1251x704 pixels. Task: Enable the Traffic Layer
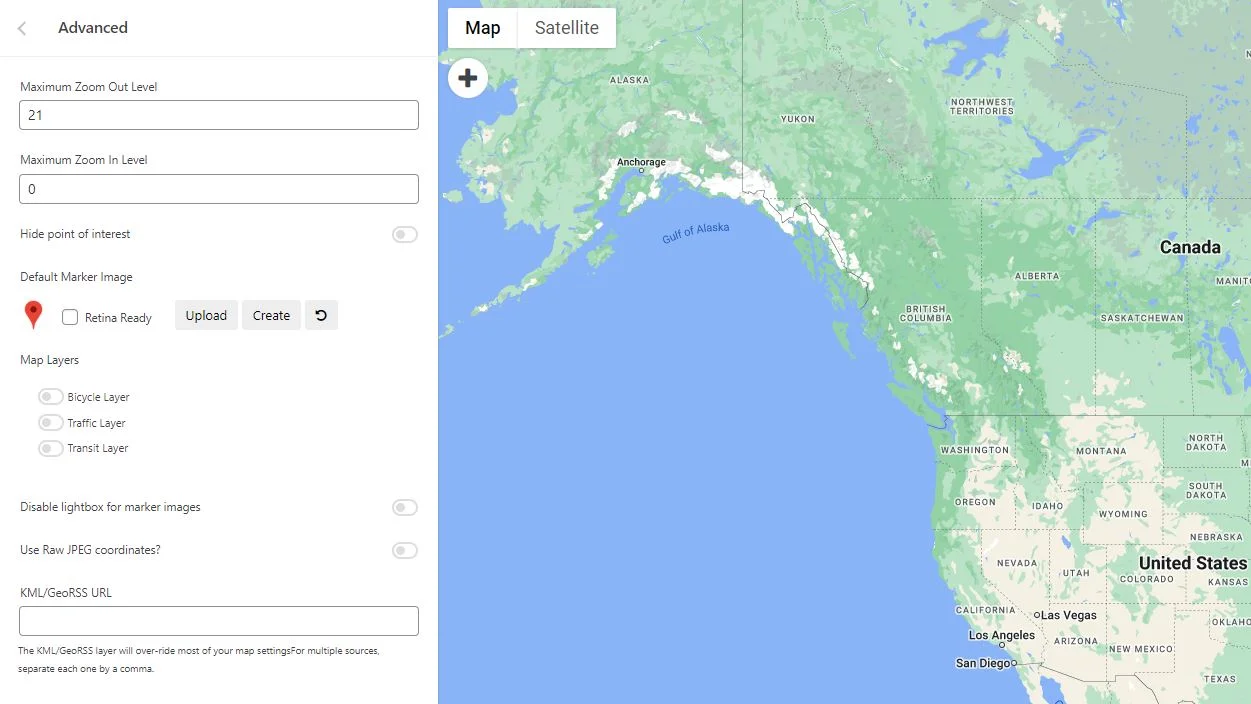click(x=50, y=422)
